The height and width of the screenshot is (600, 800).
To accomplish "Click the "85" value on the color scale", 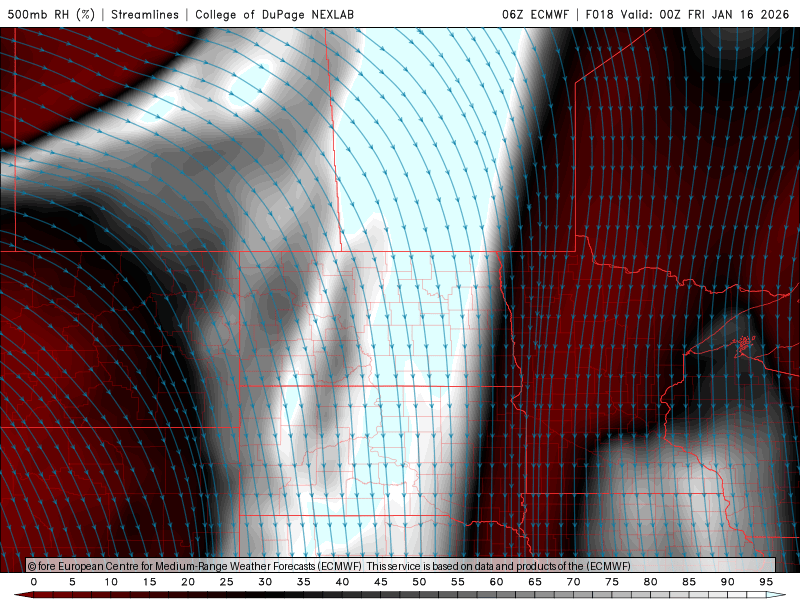I will [x=689, y=582].
